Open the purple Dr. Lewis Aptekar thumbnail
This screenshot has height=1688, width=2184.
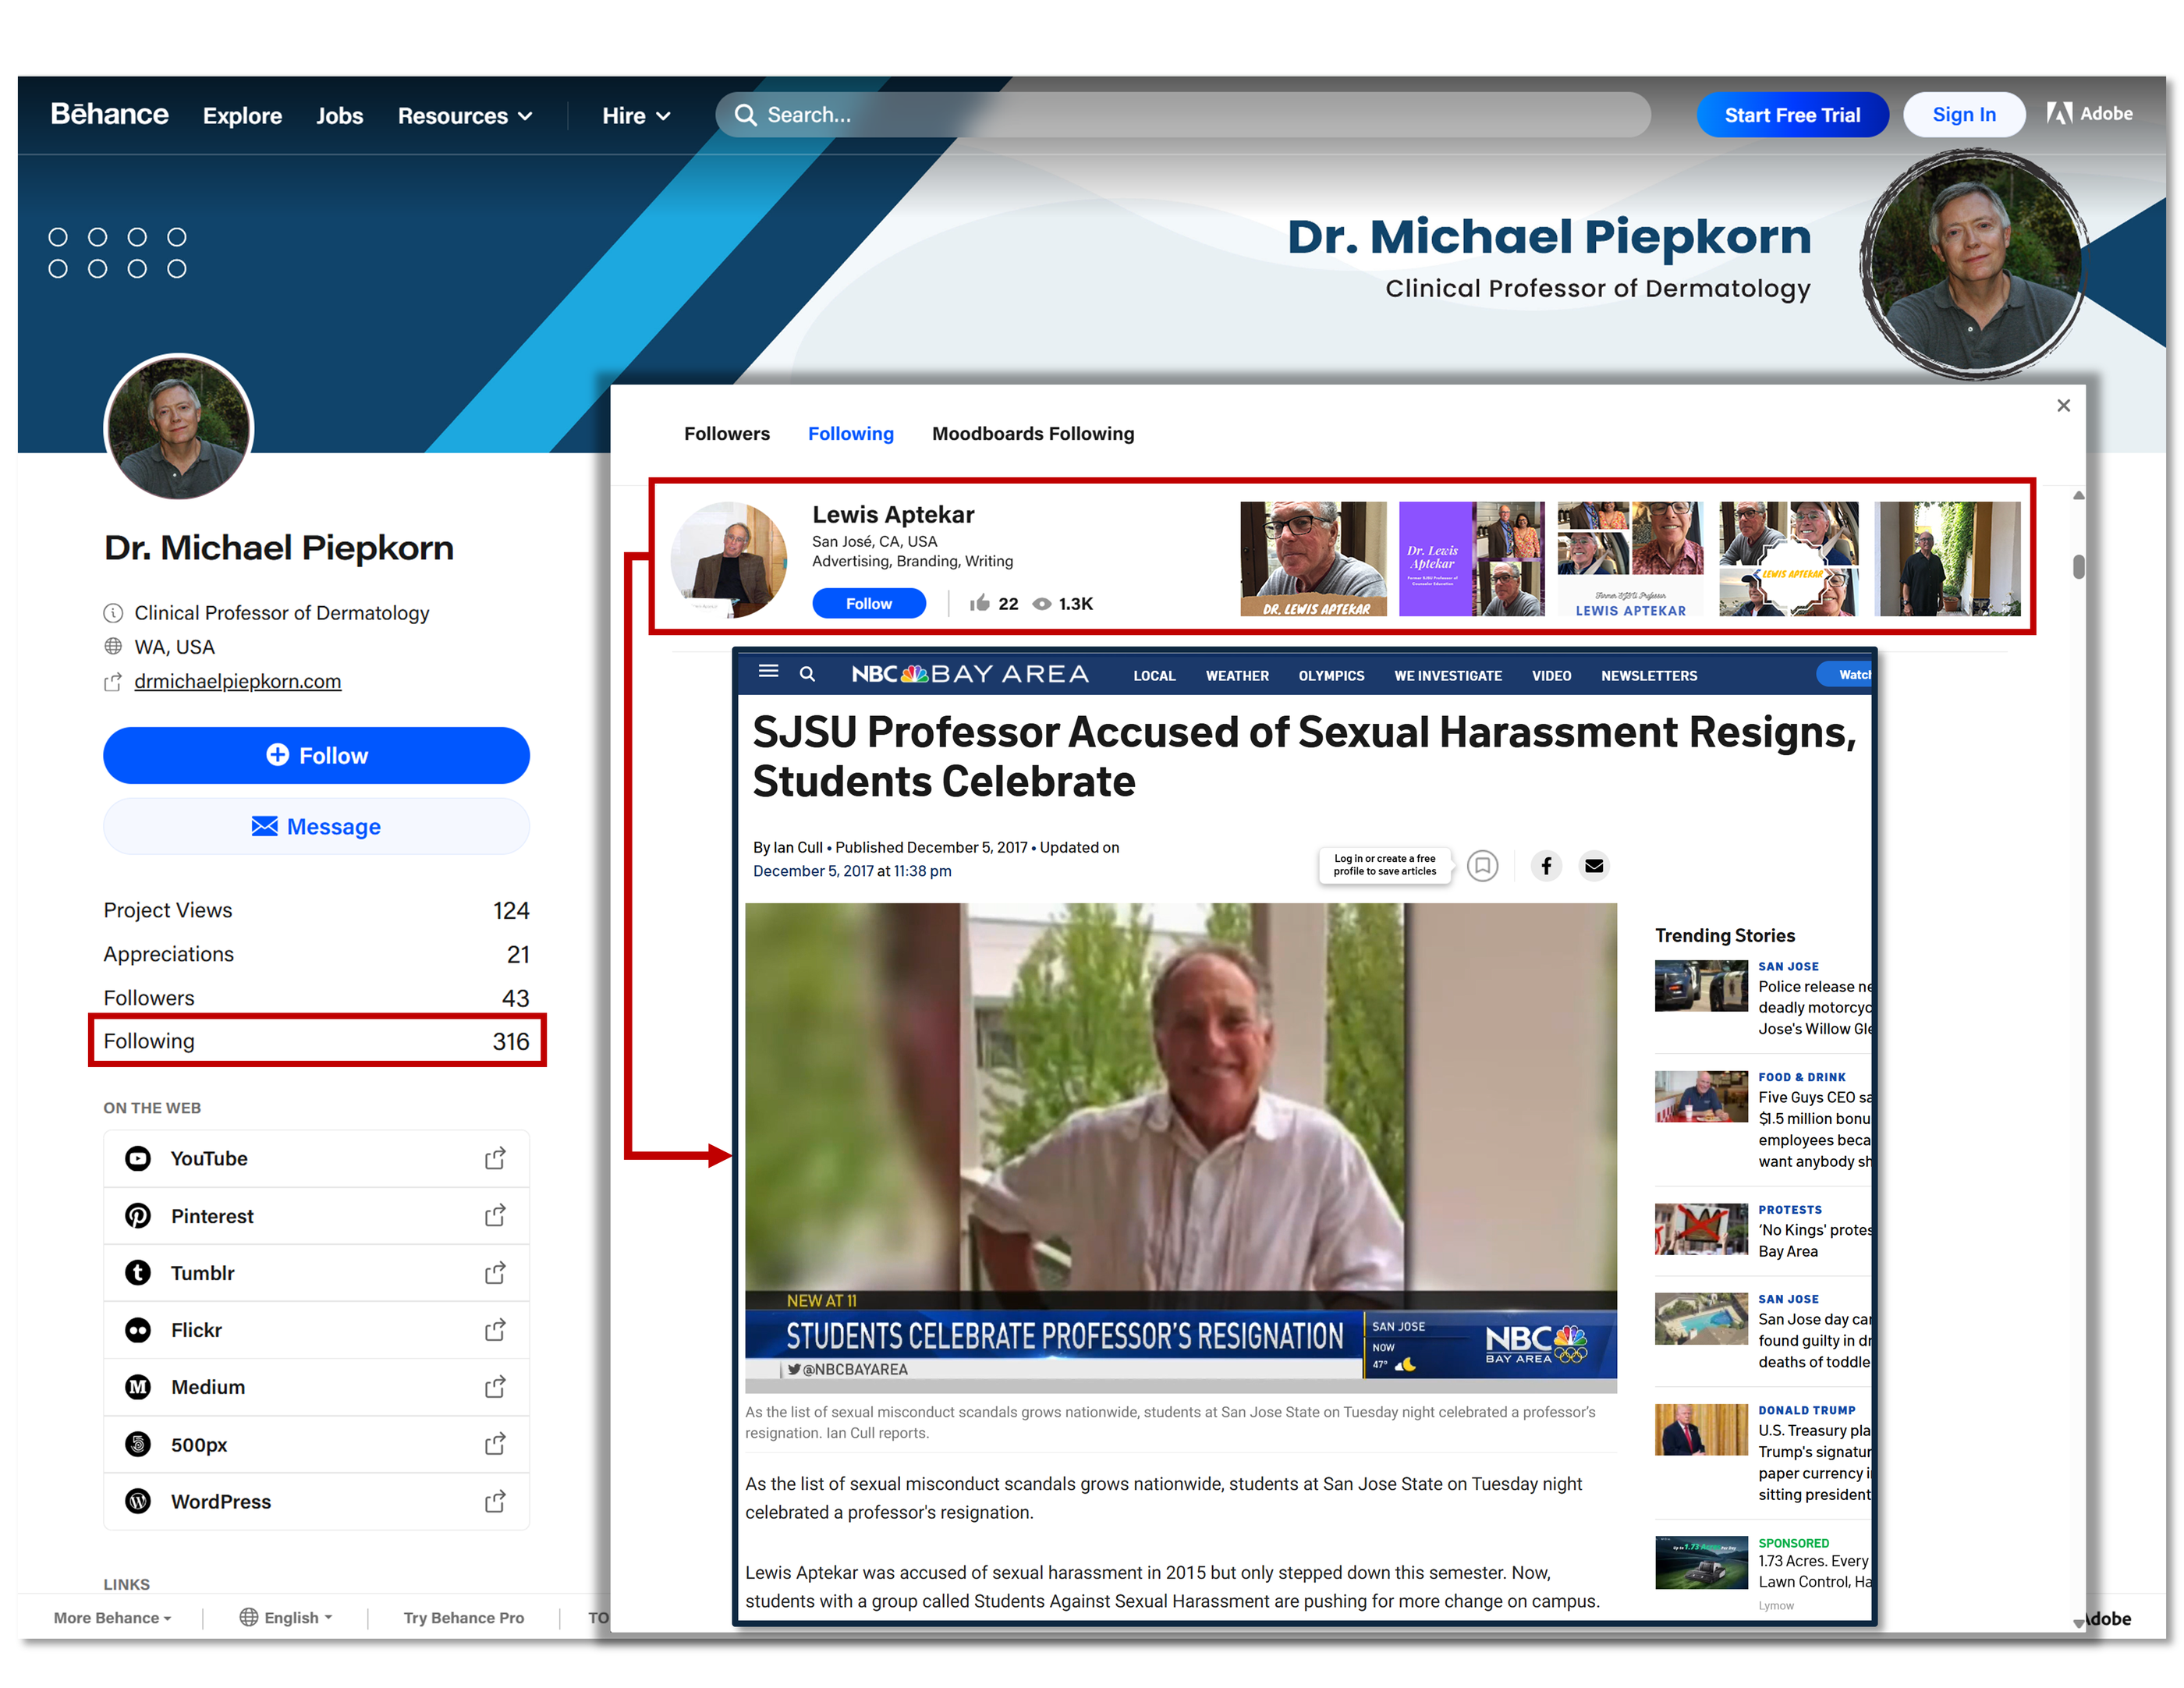pos(1471,559)
